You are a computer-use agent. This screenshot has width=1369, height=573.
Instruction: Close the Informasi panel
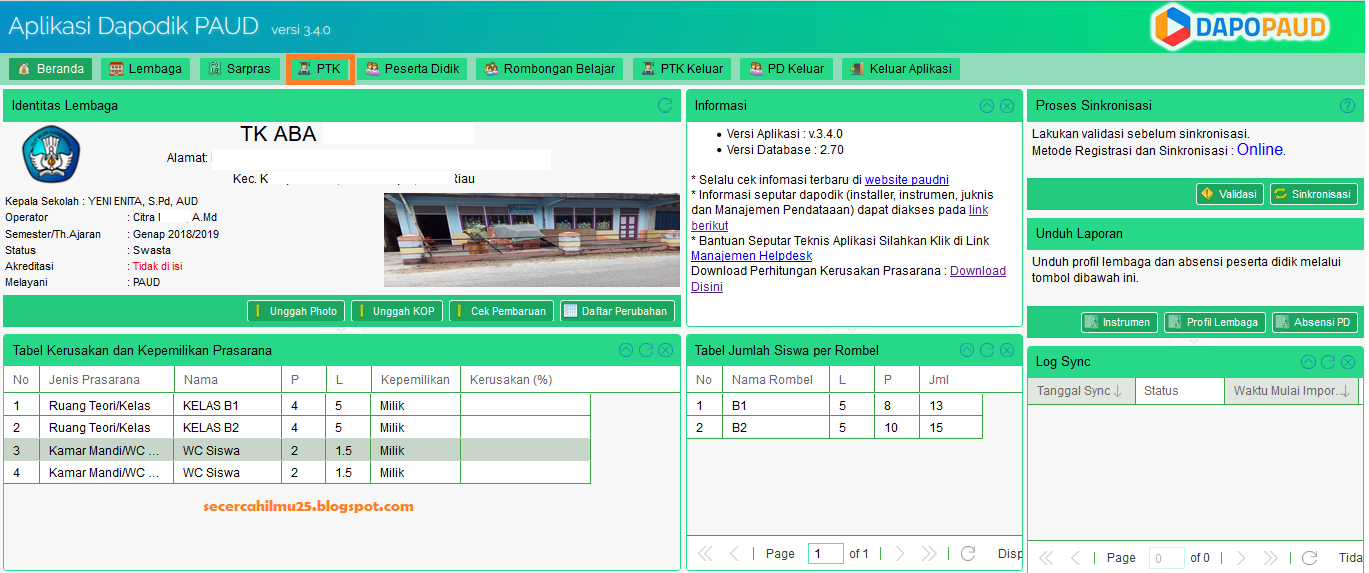coord(1006,105)
